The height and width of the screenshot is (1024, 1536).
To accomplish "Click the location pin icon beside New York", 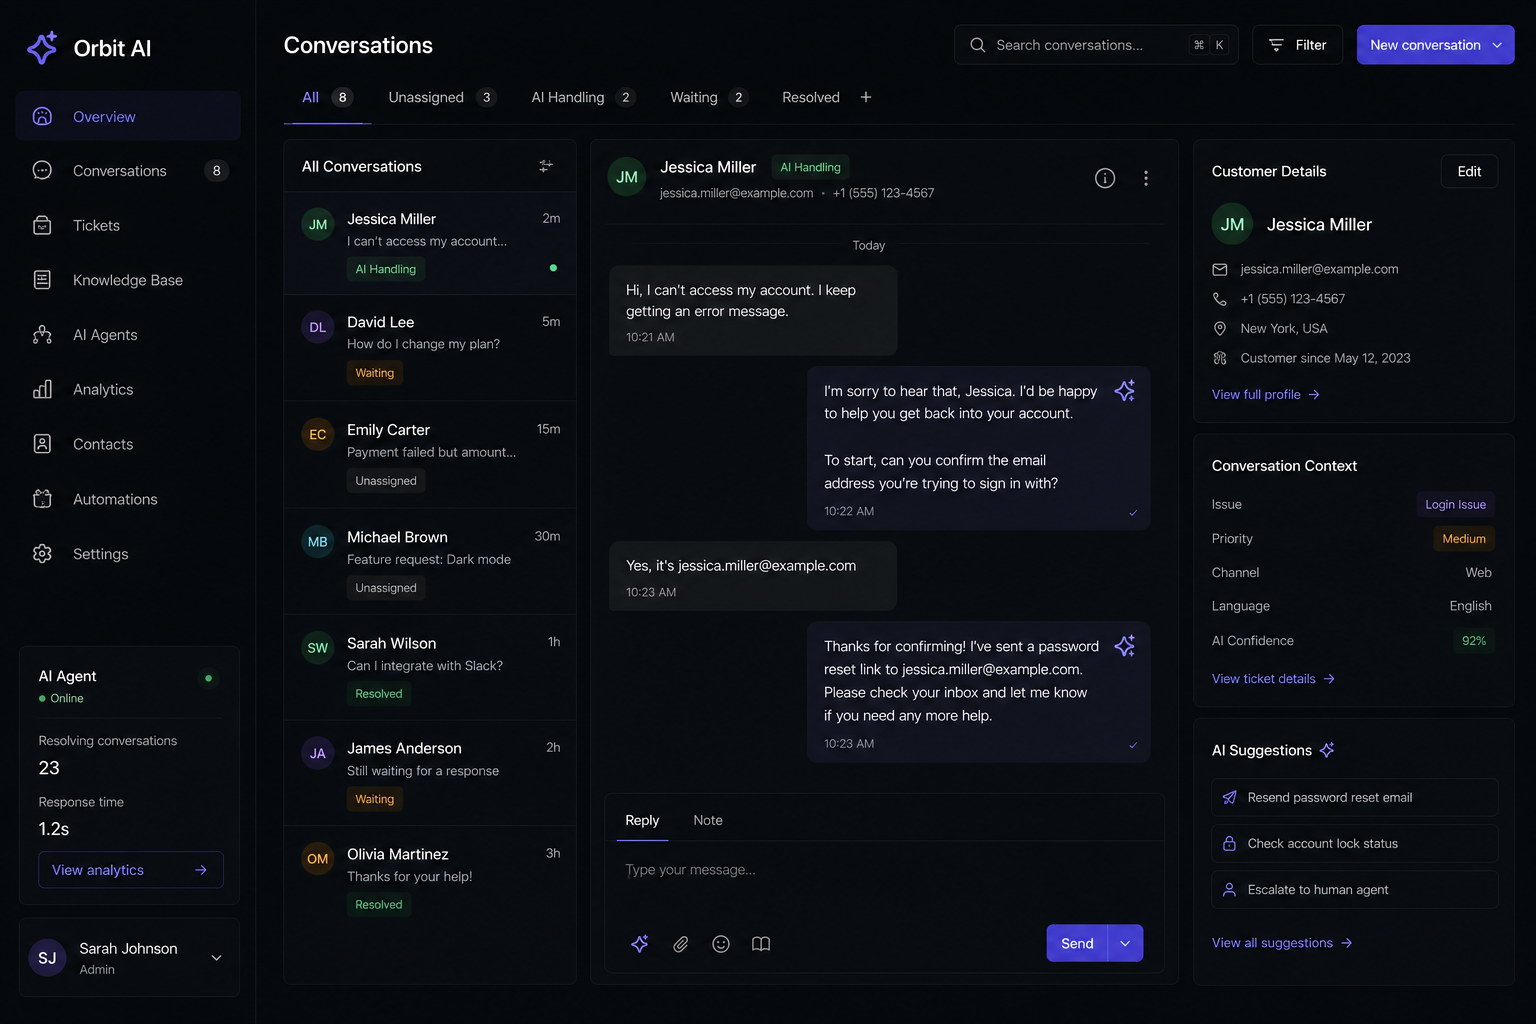I will coord(1220,329).
